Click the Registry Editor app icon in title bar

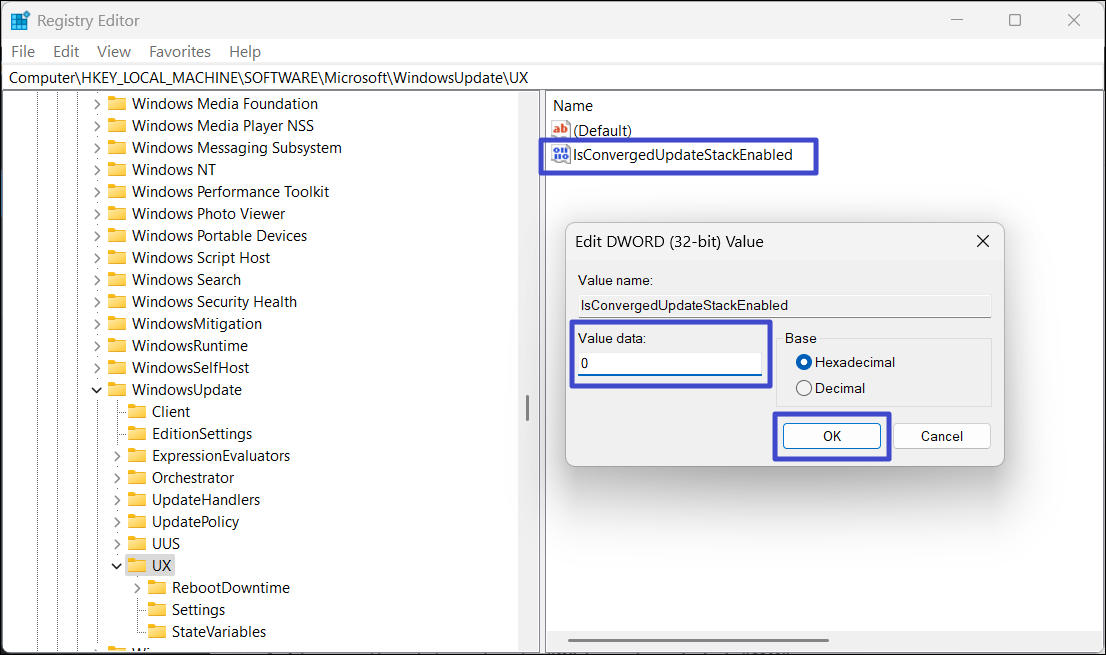[x=20, y=20]
